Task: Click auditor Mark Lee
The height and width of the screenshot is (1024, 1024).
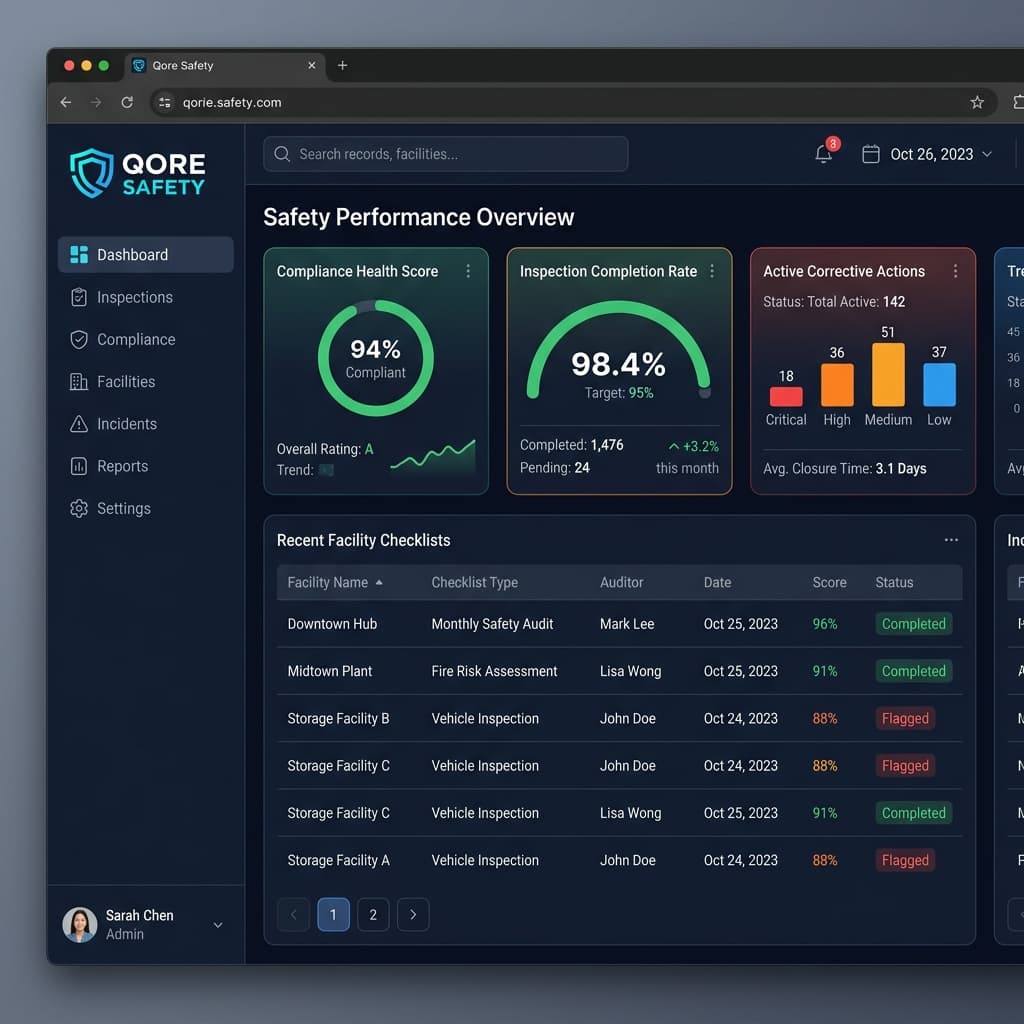Action: click(x=627, y=624)
